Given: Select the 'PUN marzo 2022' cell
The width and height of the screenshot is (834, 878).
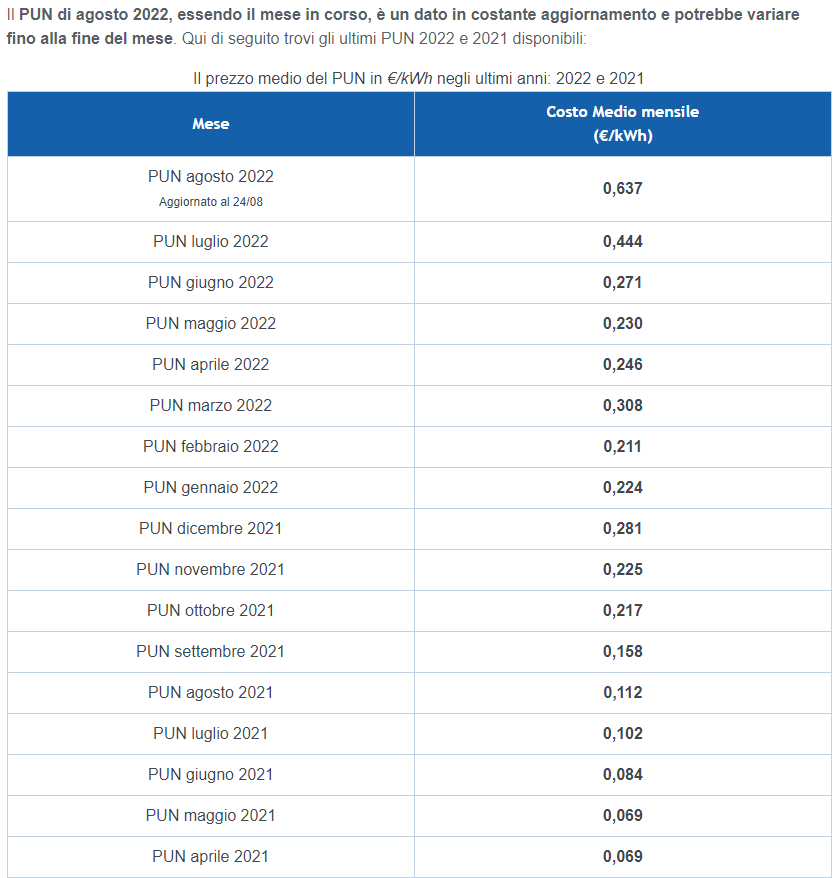Looking at the screenshot, I should (211, 405).
